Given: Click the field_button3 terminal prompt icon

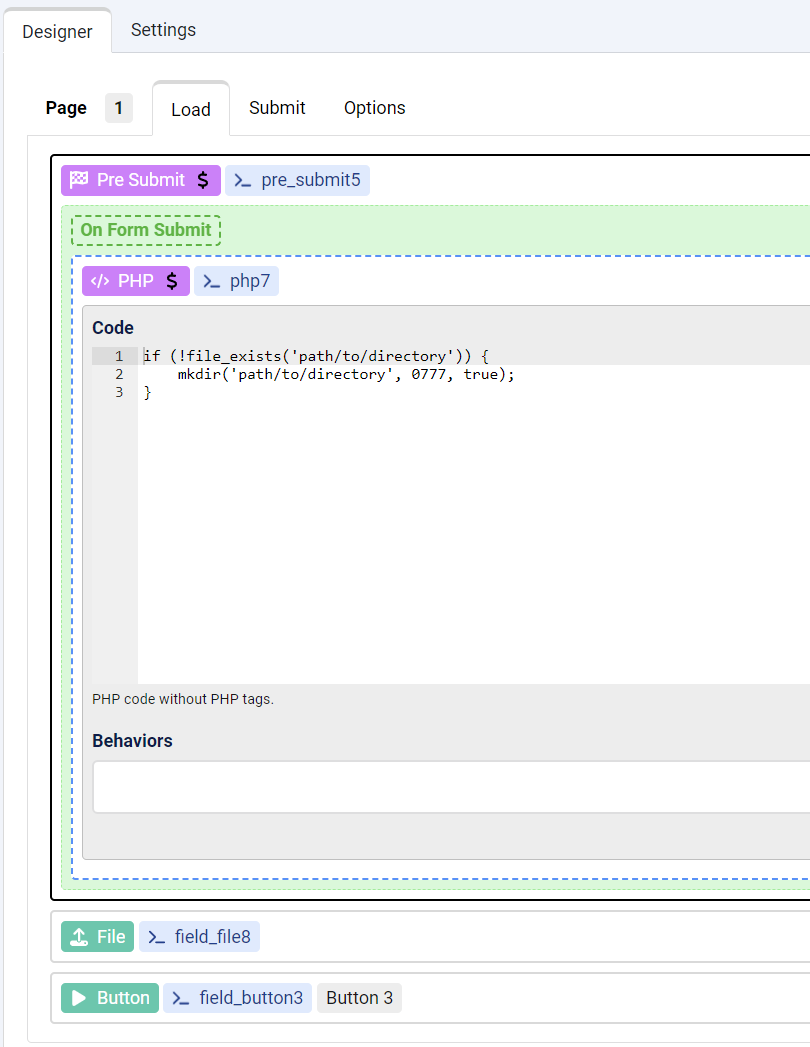Looking at the screenshot, I should (x=180, y=999).
